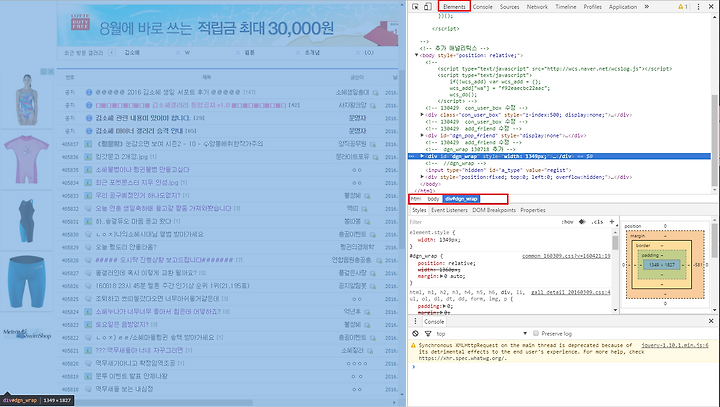
Task: Click the previous arrow in recent galleries bar
Action: pyautogui.click(x=112, y=53)
